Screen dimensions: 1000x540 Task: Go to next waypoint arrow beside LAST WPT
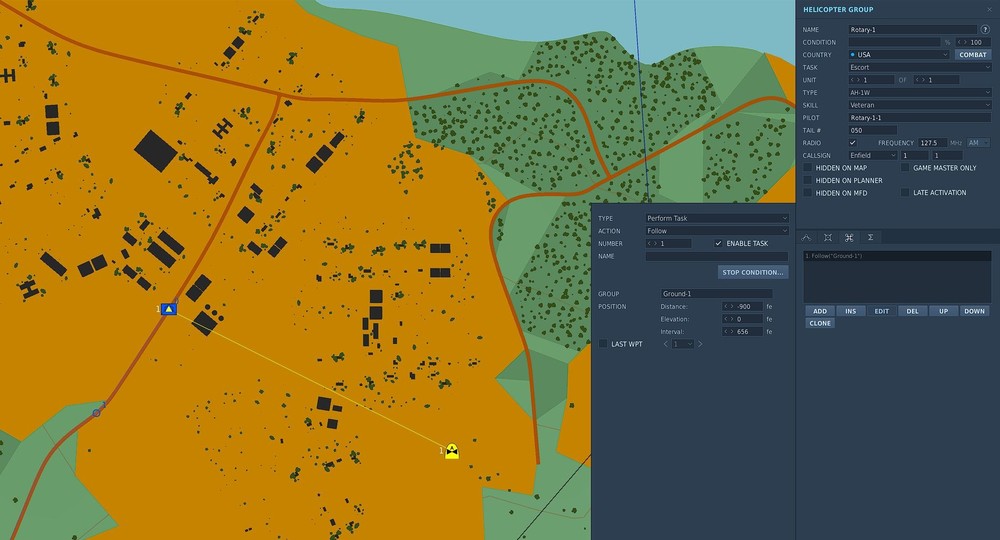click(x=700, y=344)
